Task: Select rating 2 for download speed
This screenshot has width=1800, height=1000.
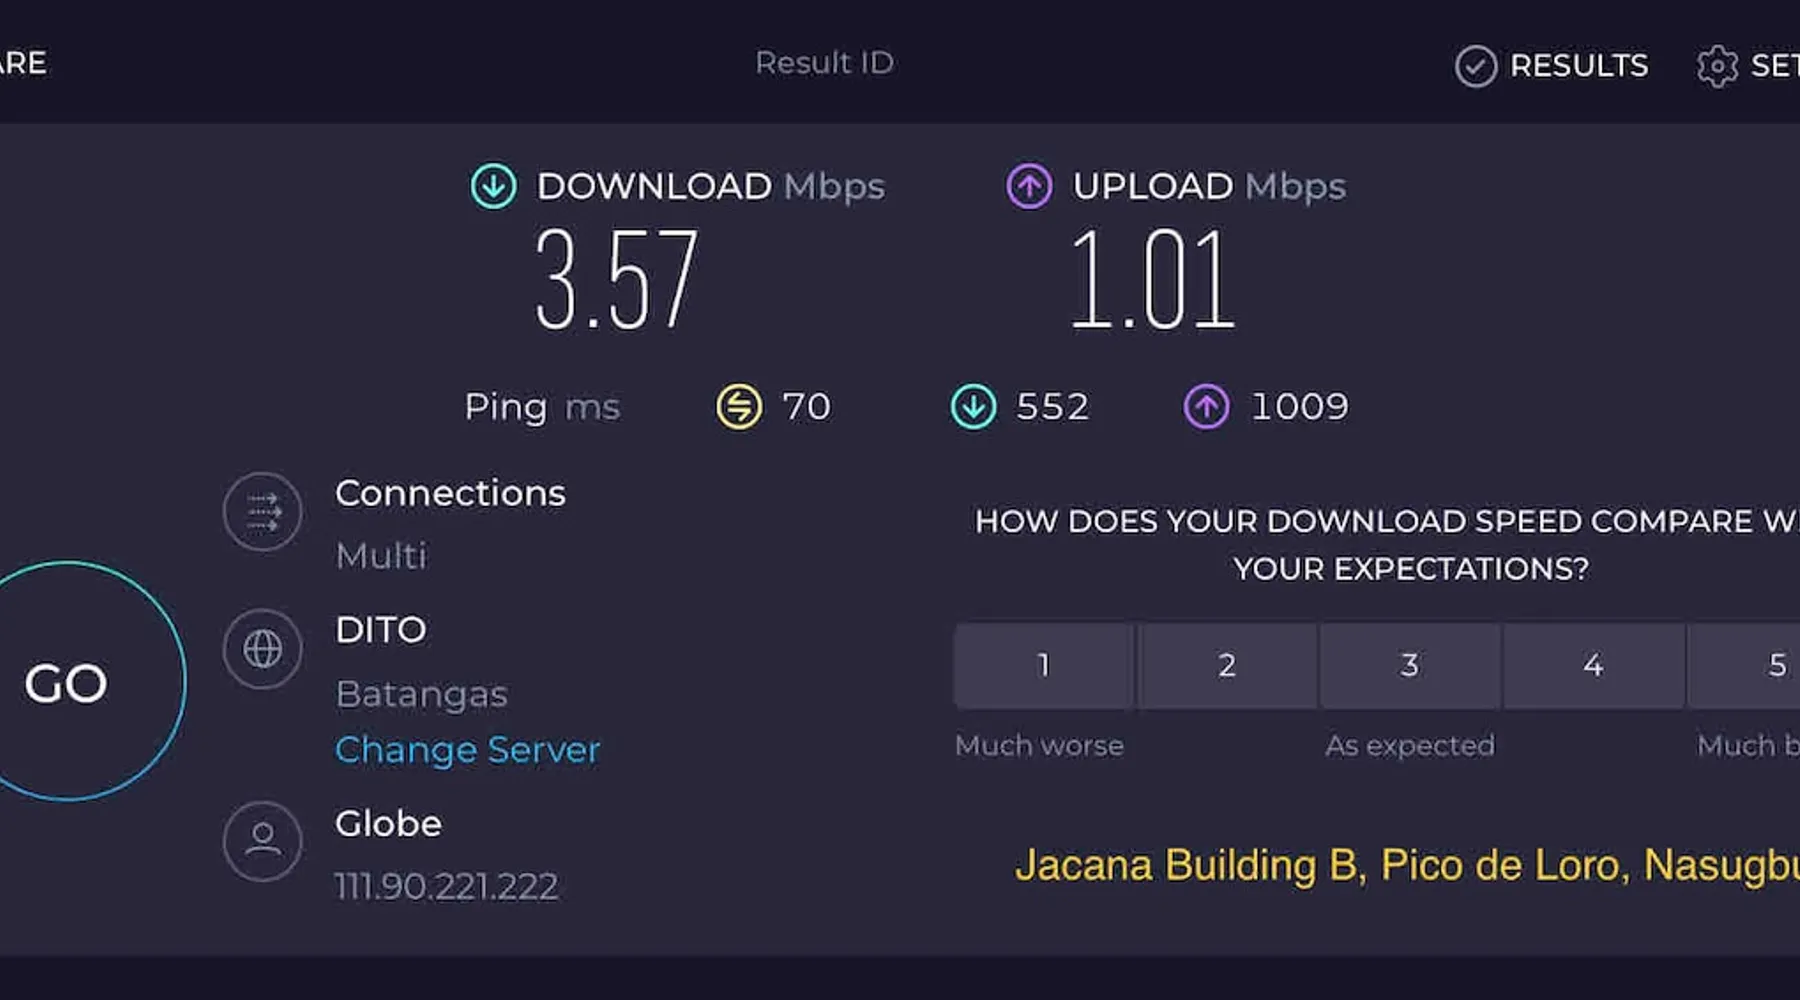Action: coord(1227,666)
